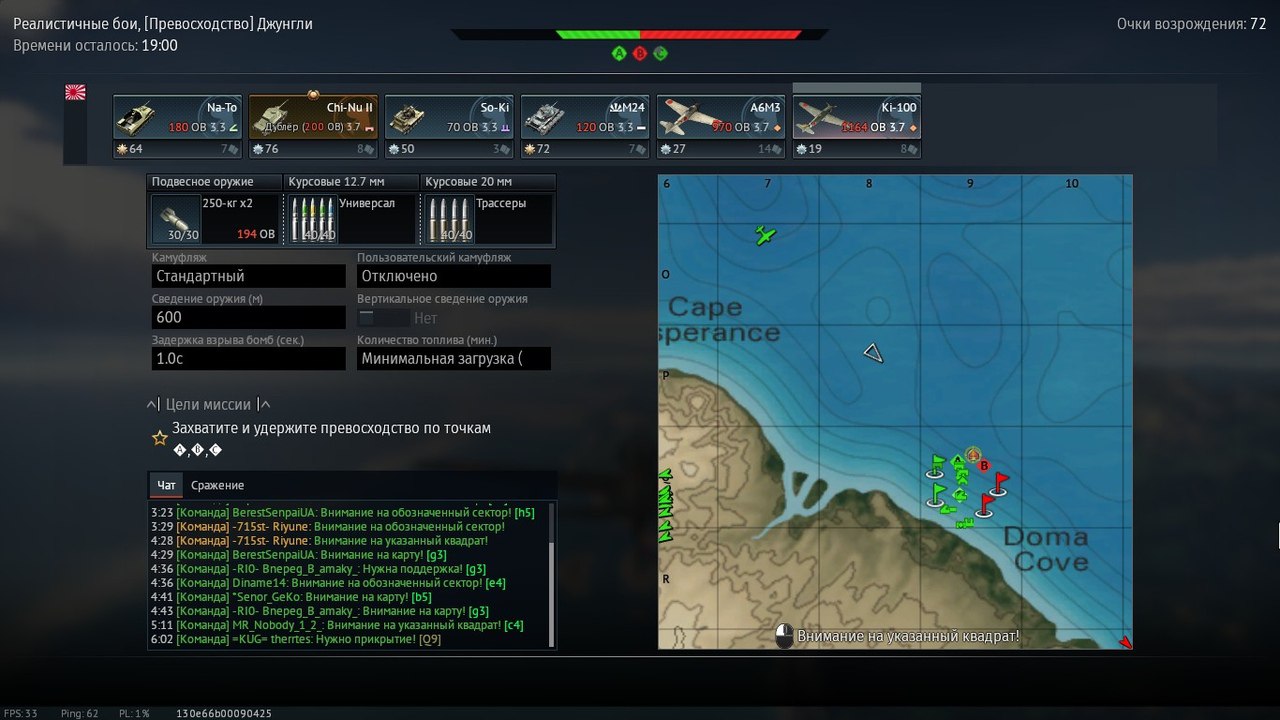Click the white triangle player marker on map
This screenshot has height=720, width=1280.
pyautogui.click(x=873, y=352)
